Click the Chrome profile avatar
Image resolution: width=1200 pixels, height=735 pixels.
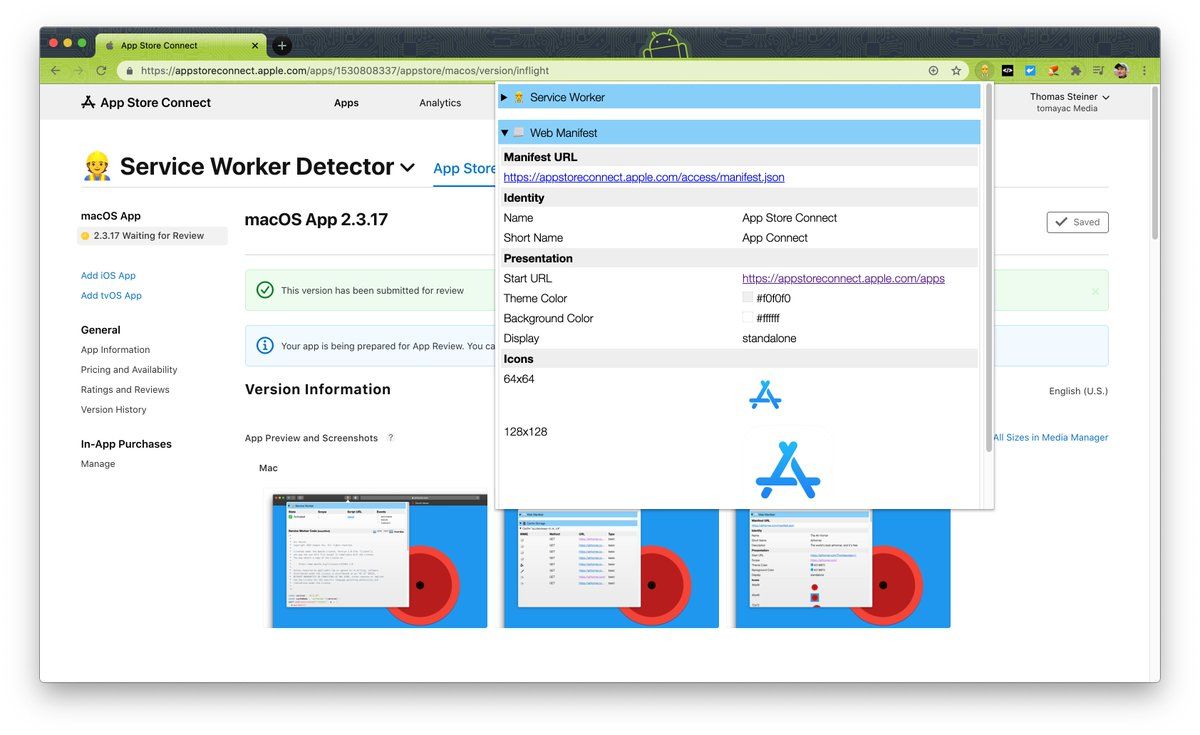1121,71
